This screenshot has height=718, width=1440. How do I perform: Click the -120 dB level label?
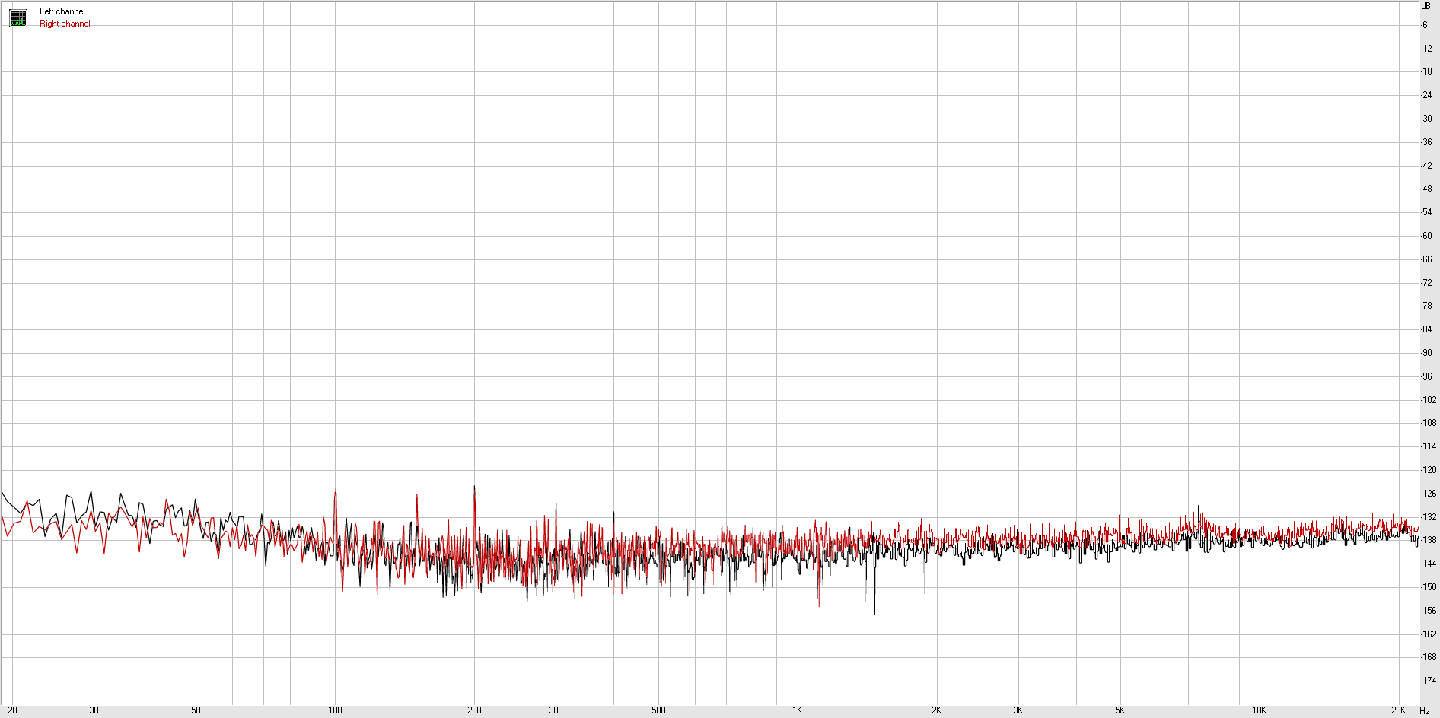pyautogui.click(x=1427, y=470)
